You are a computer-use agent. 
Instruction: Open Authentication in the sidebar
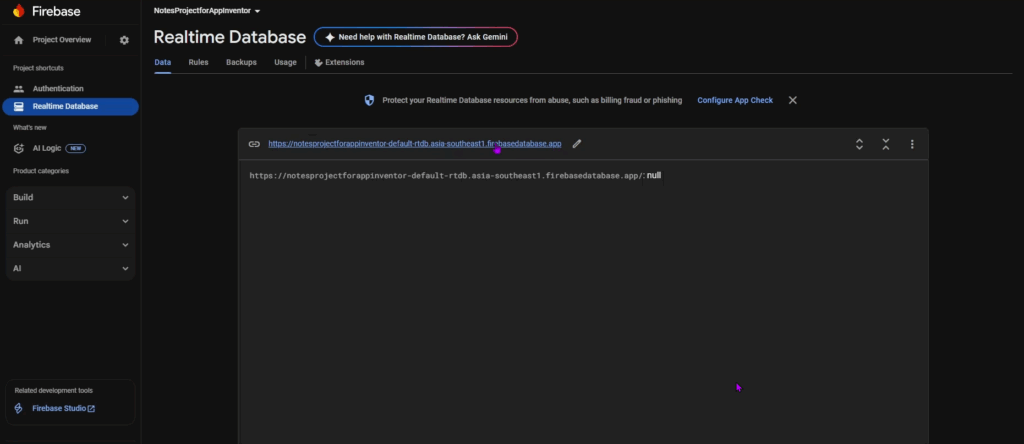point(57,89)
